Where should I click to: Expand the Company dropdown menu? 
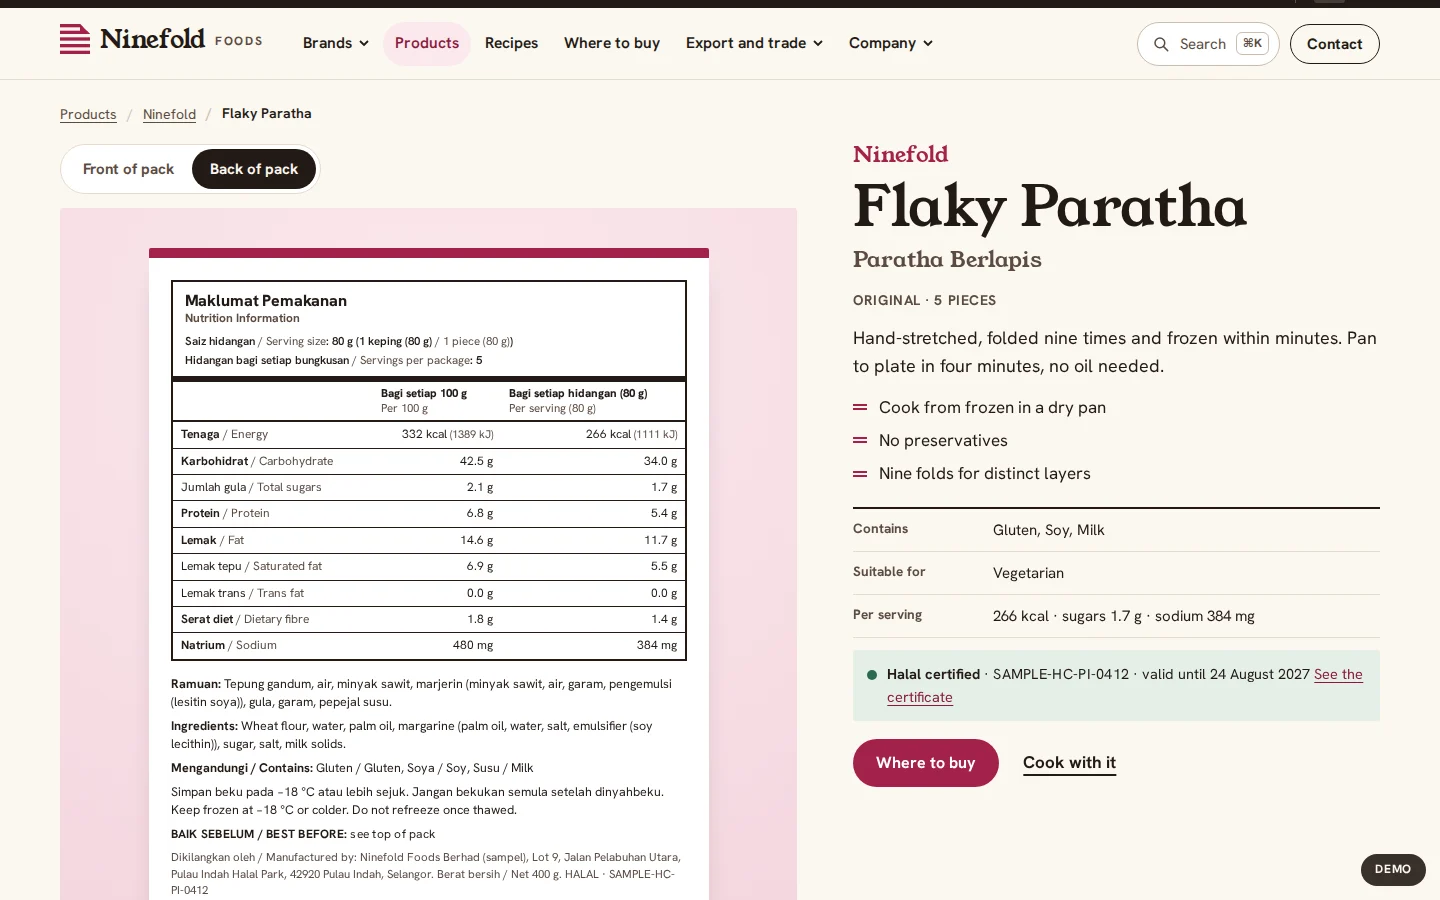tap(891, 43)
